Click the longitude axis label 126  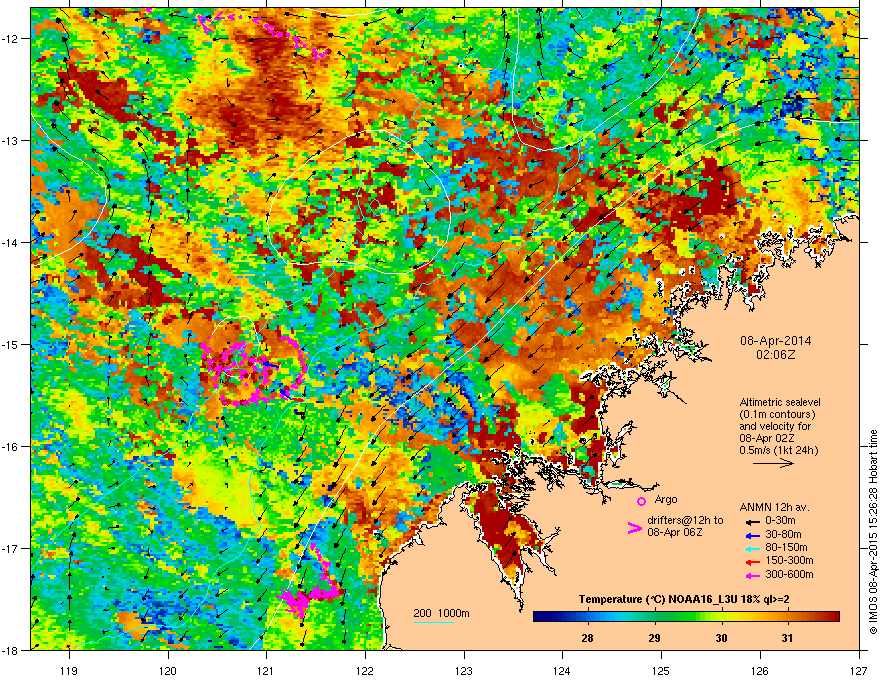(760, 670)
